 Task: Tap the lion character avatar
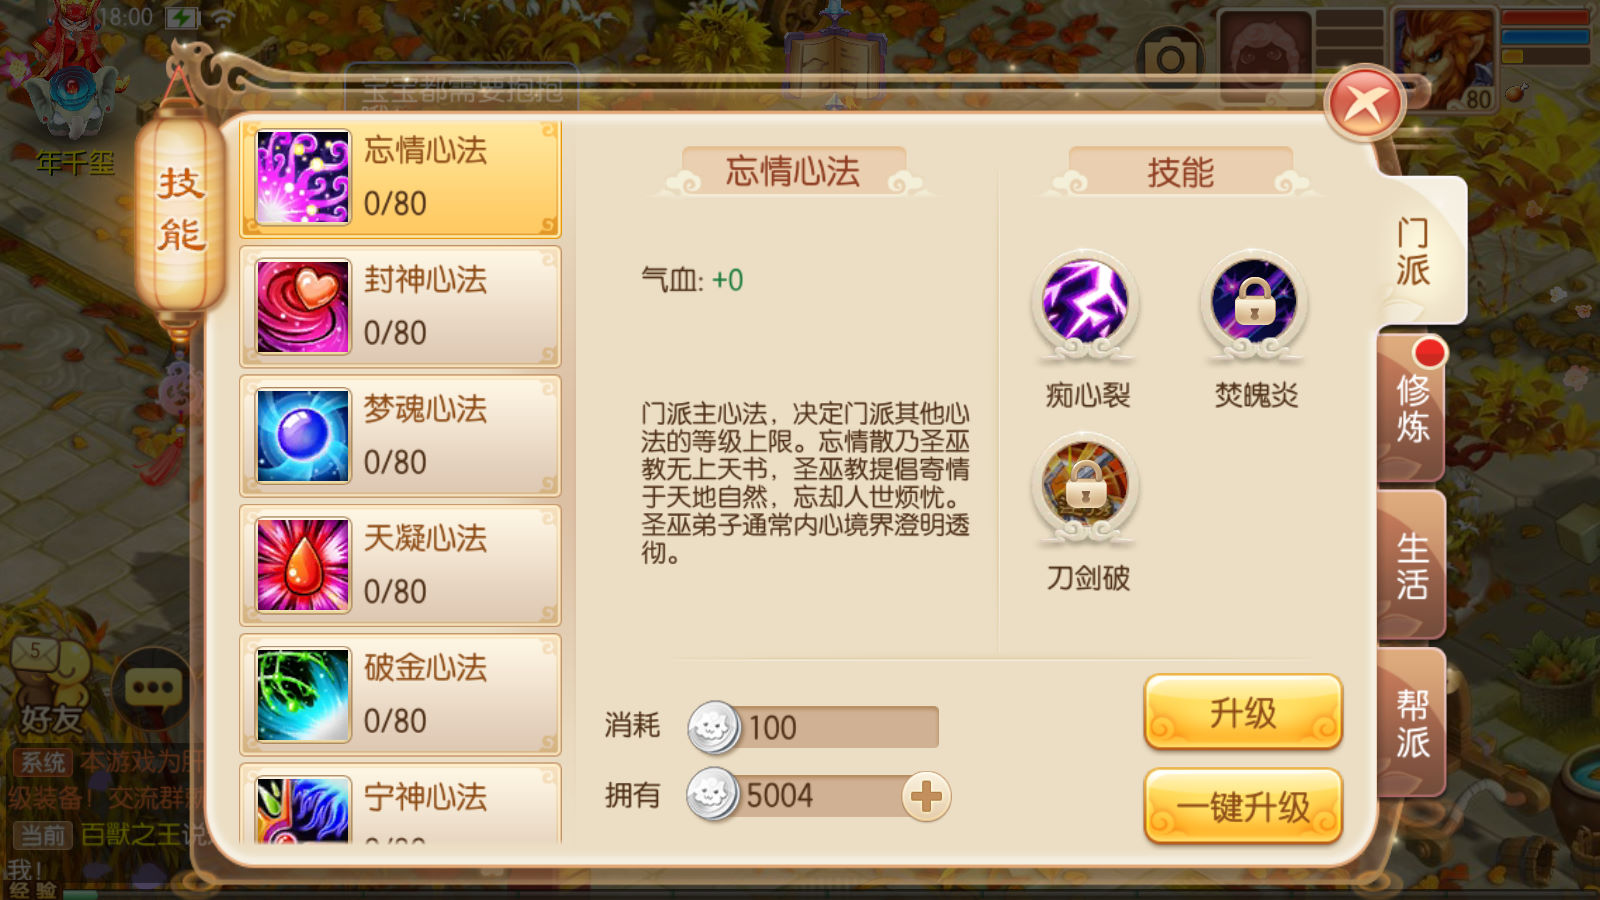pyautogui.click(x=1444, y=57)
